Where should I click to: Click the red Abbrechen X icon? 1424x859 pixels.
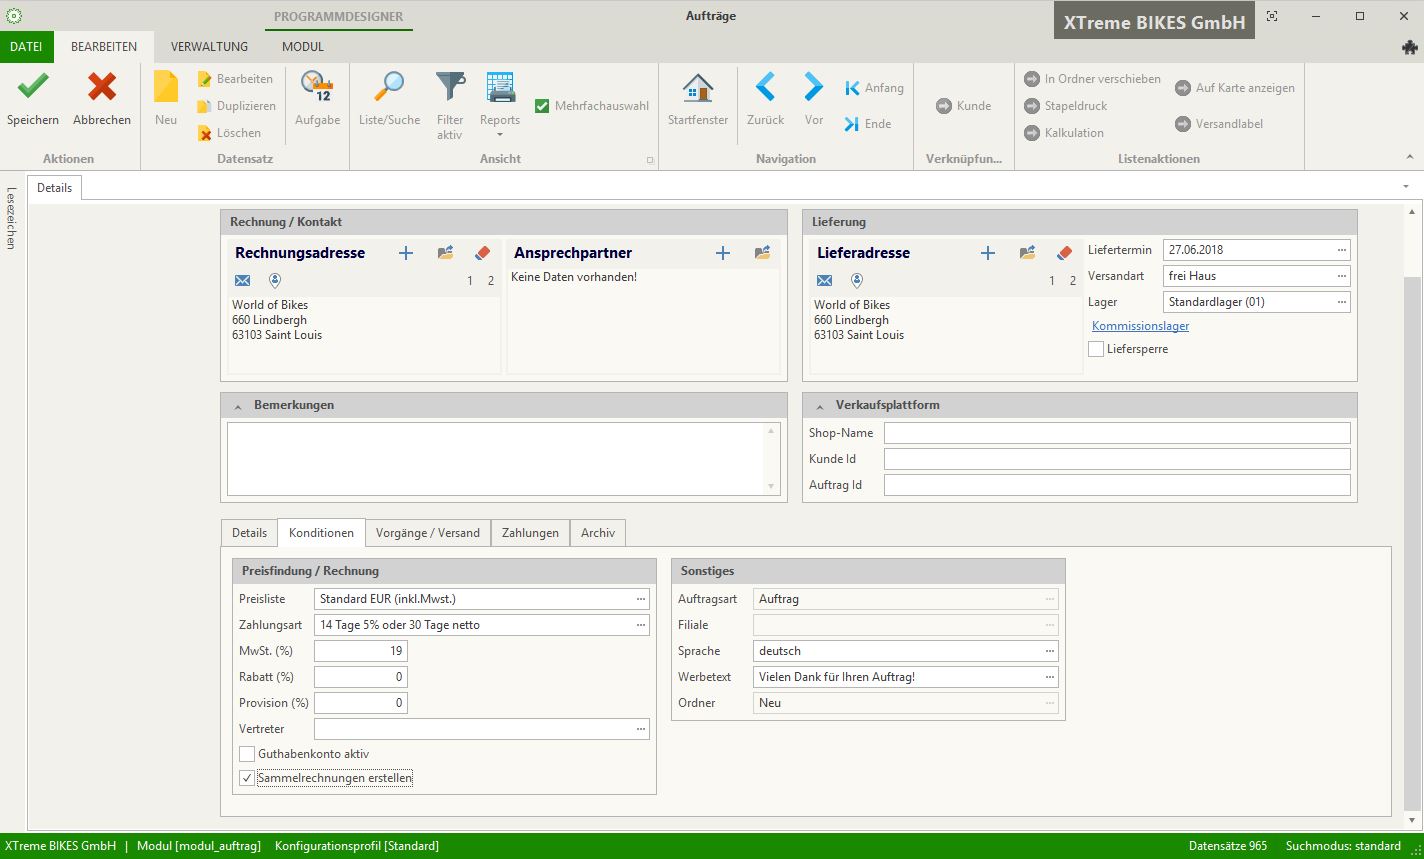(102, 88)
